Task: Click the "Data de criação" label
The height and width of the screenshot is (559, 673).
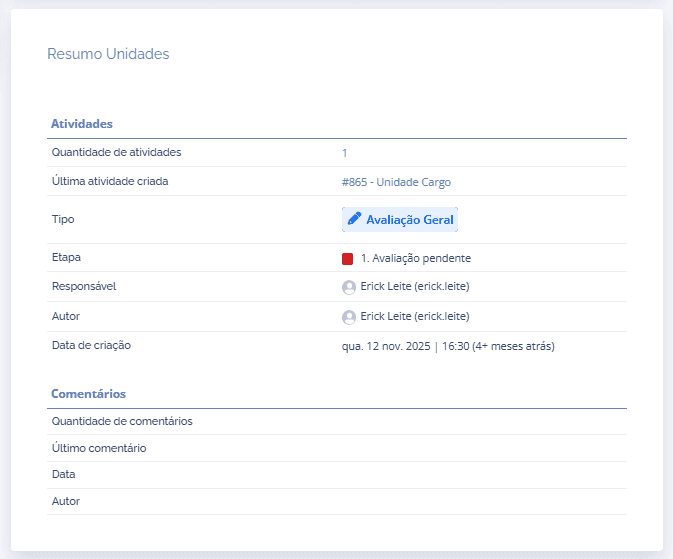Action: 91,345
